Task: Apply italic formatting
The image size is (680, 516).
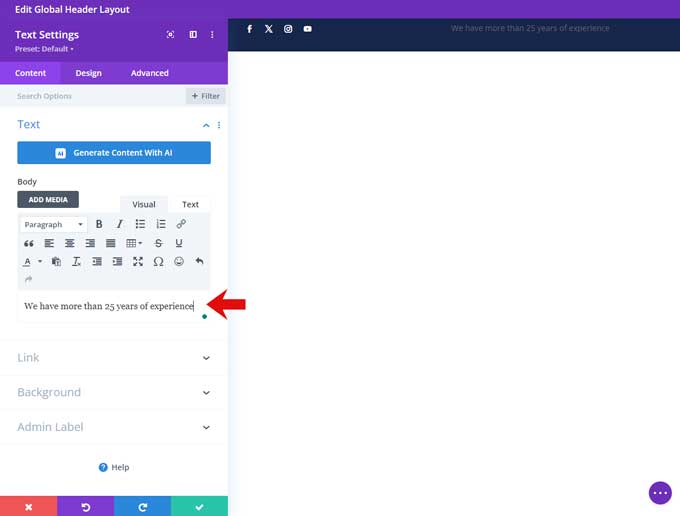Action: (x=119, y=224)
